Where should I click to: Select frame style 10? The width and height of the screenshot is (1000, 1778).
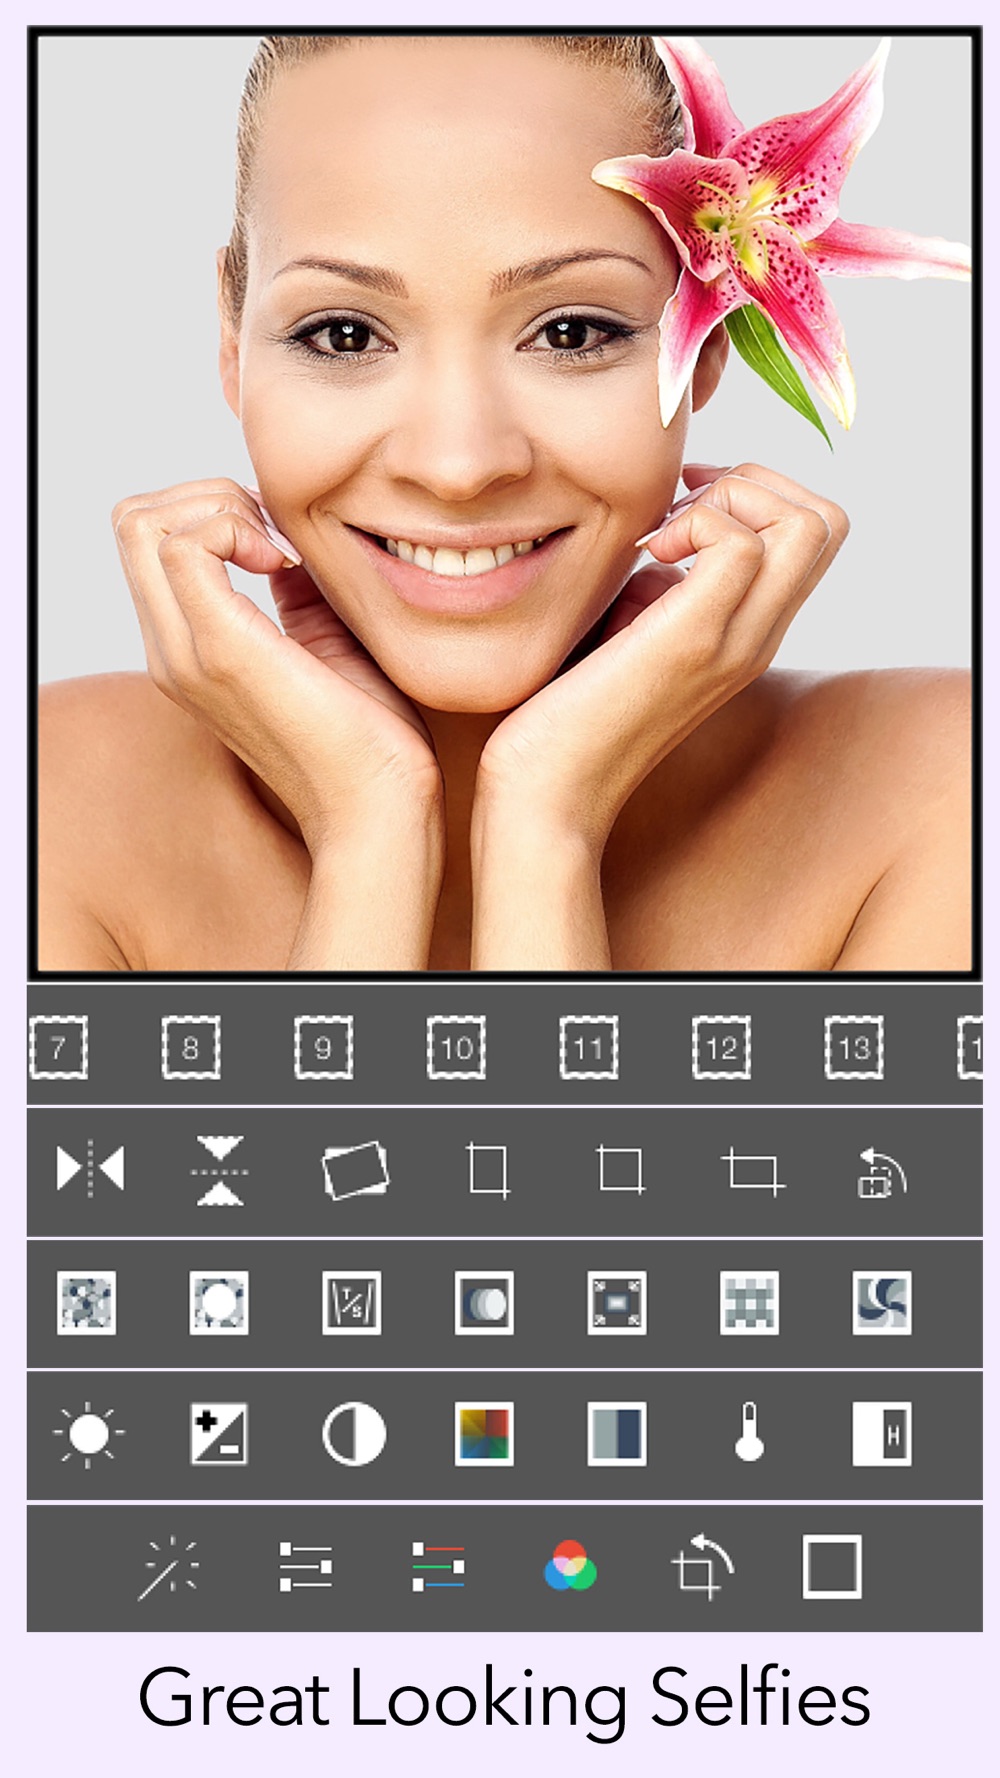click(456, 1047)
